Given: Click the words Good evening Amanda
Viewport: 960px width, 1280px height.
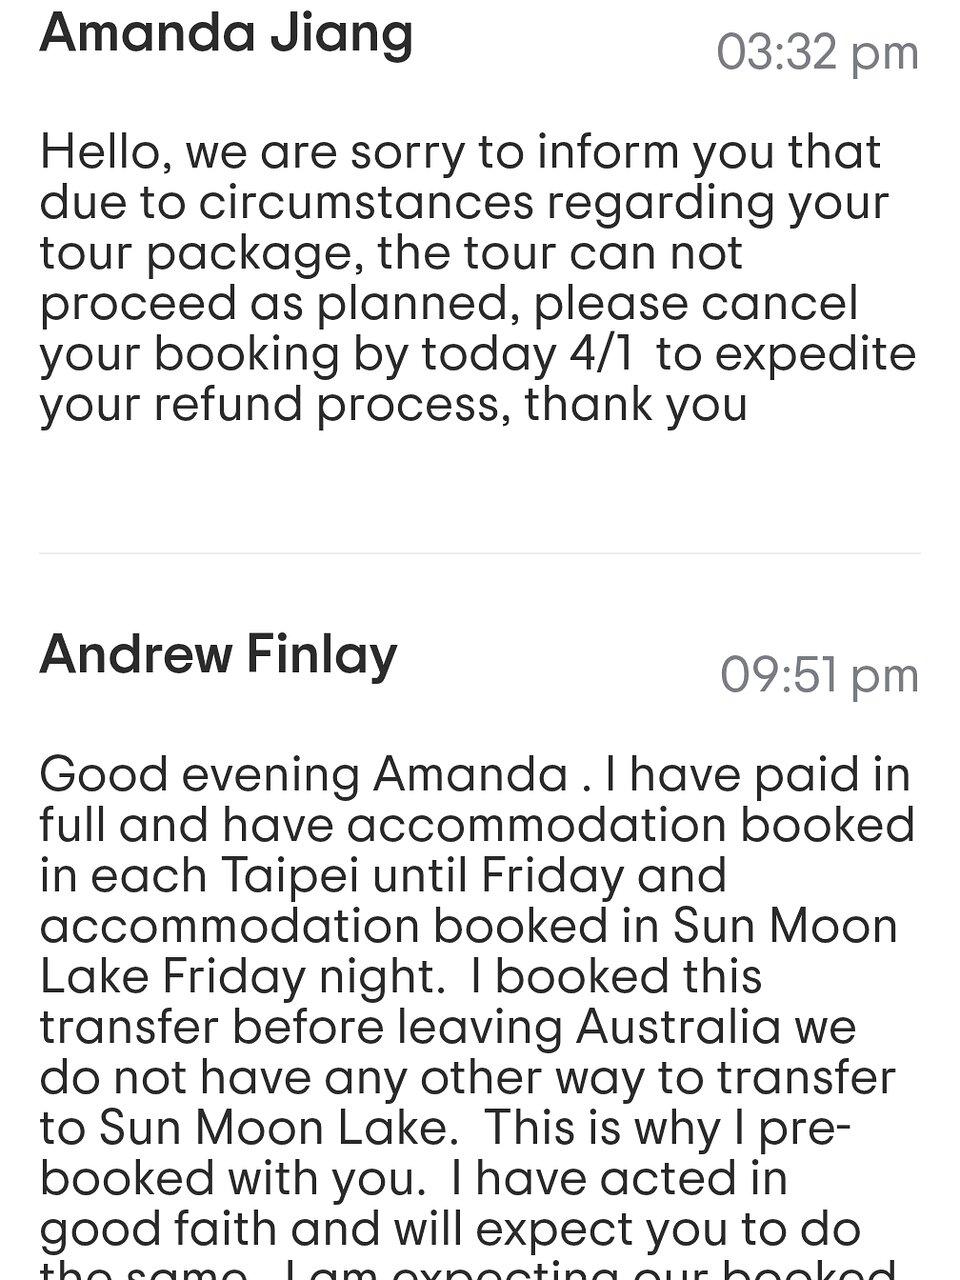Looking at the screenshot, I should (304, 775).
